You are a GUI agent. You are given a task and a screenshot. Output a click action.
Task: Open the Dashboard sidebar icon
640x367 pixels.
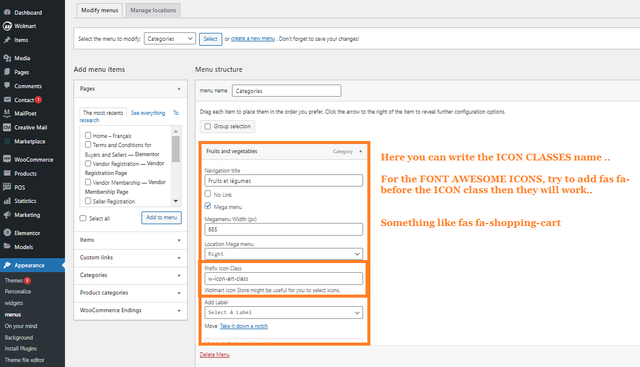click(x=7, y=12)
